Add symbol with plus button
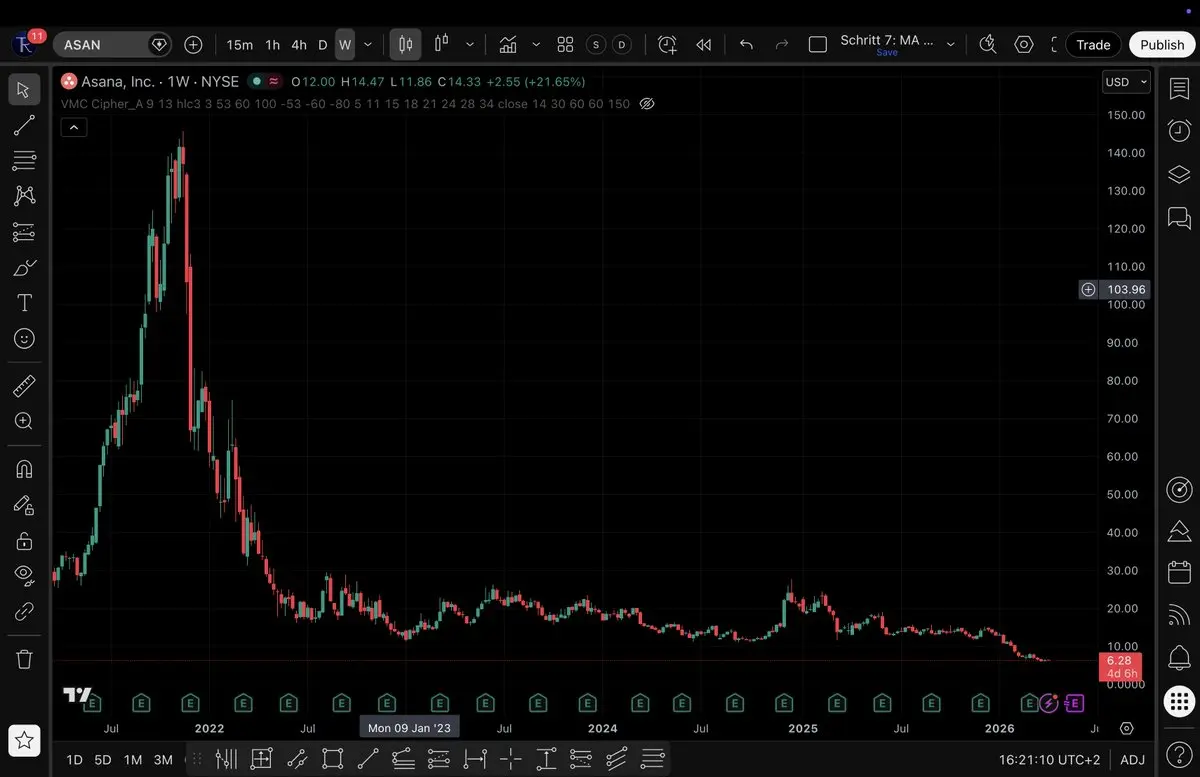Image resolution: width=1200 pixels, height=777 pixels. (x=194, y=45)
